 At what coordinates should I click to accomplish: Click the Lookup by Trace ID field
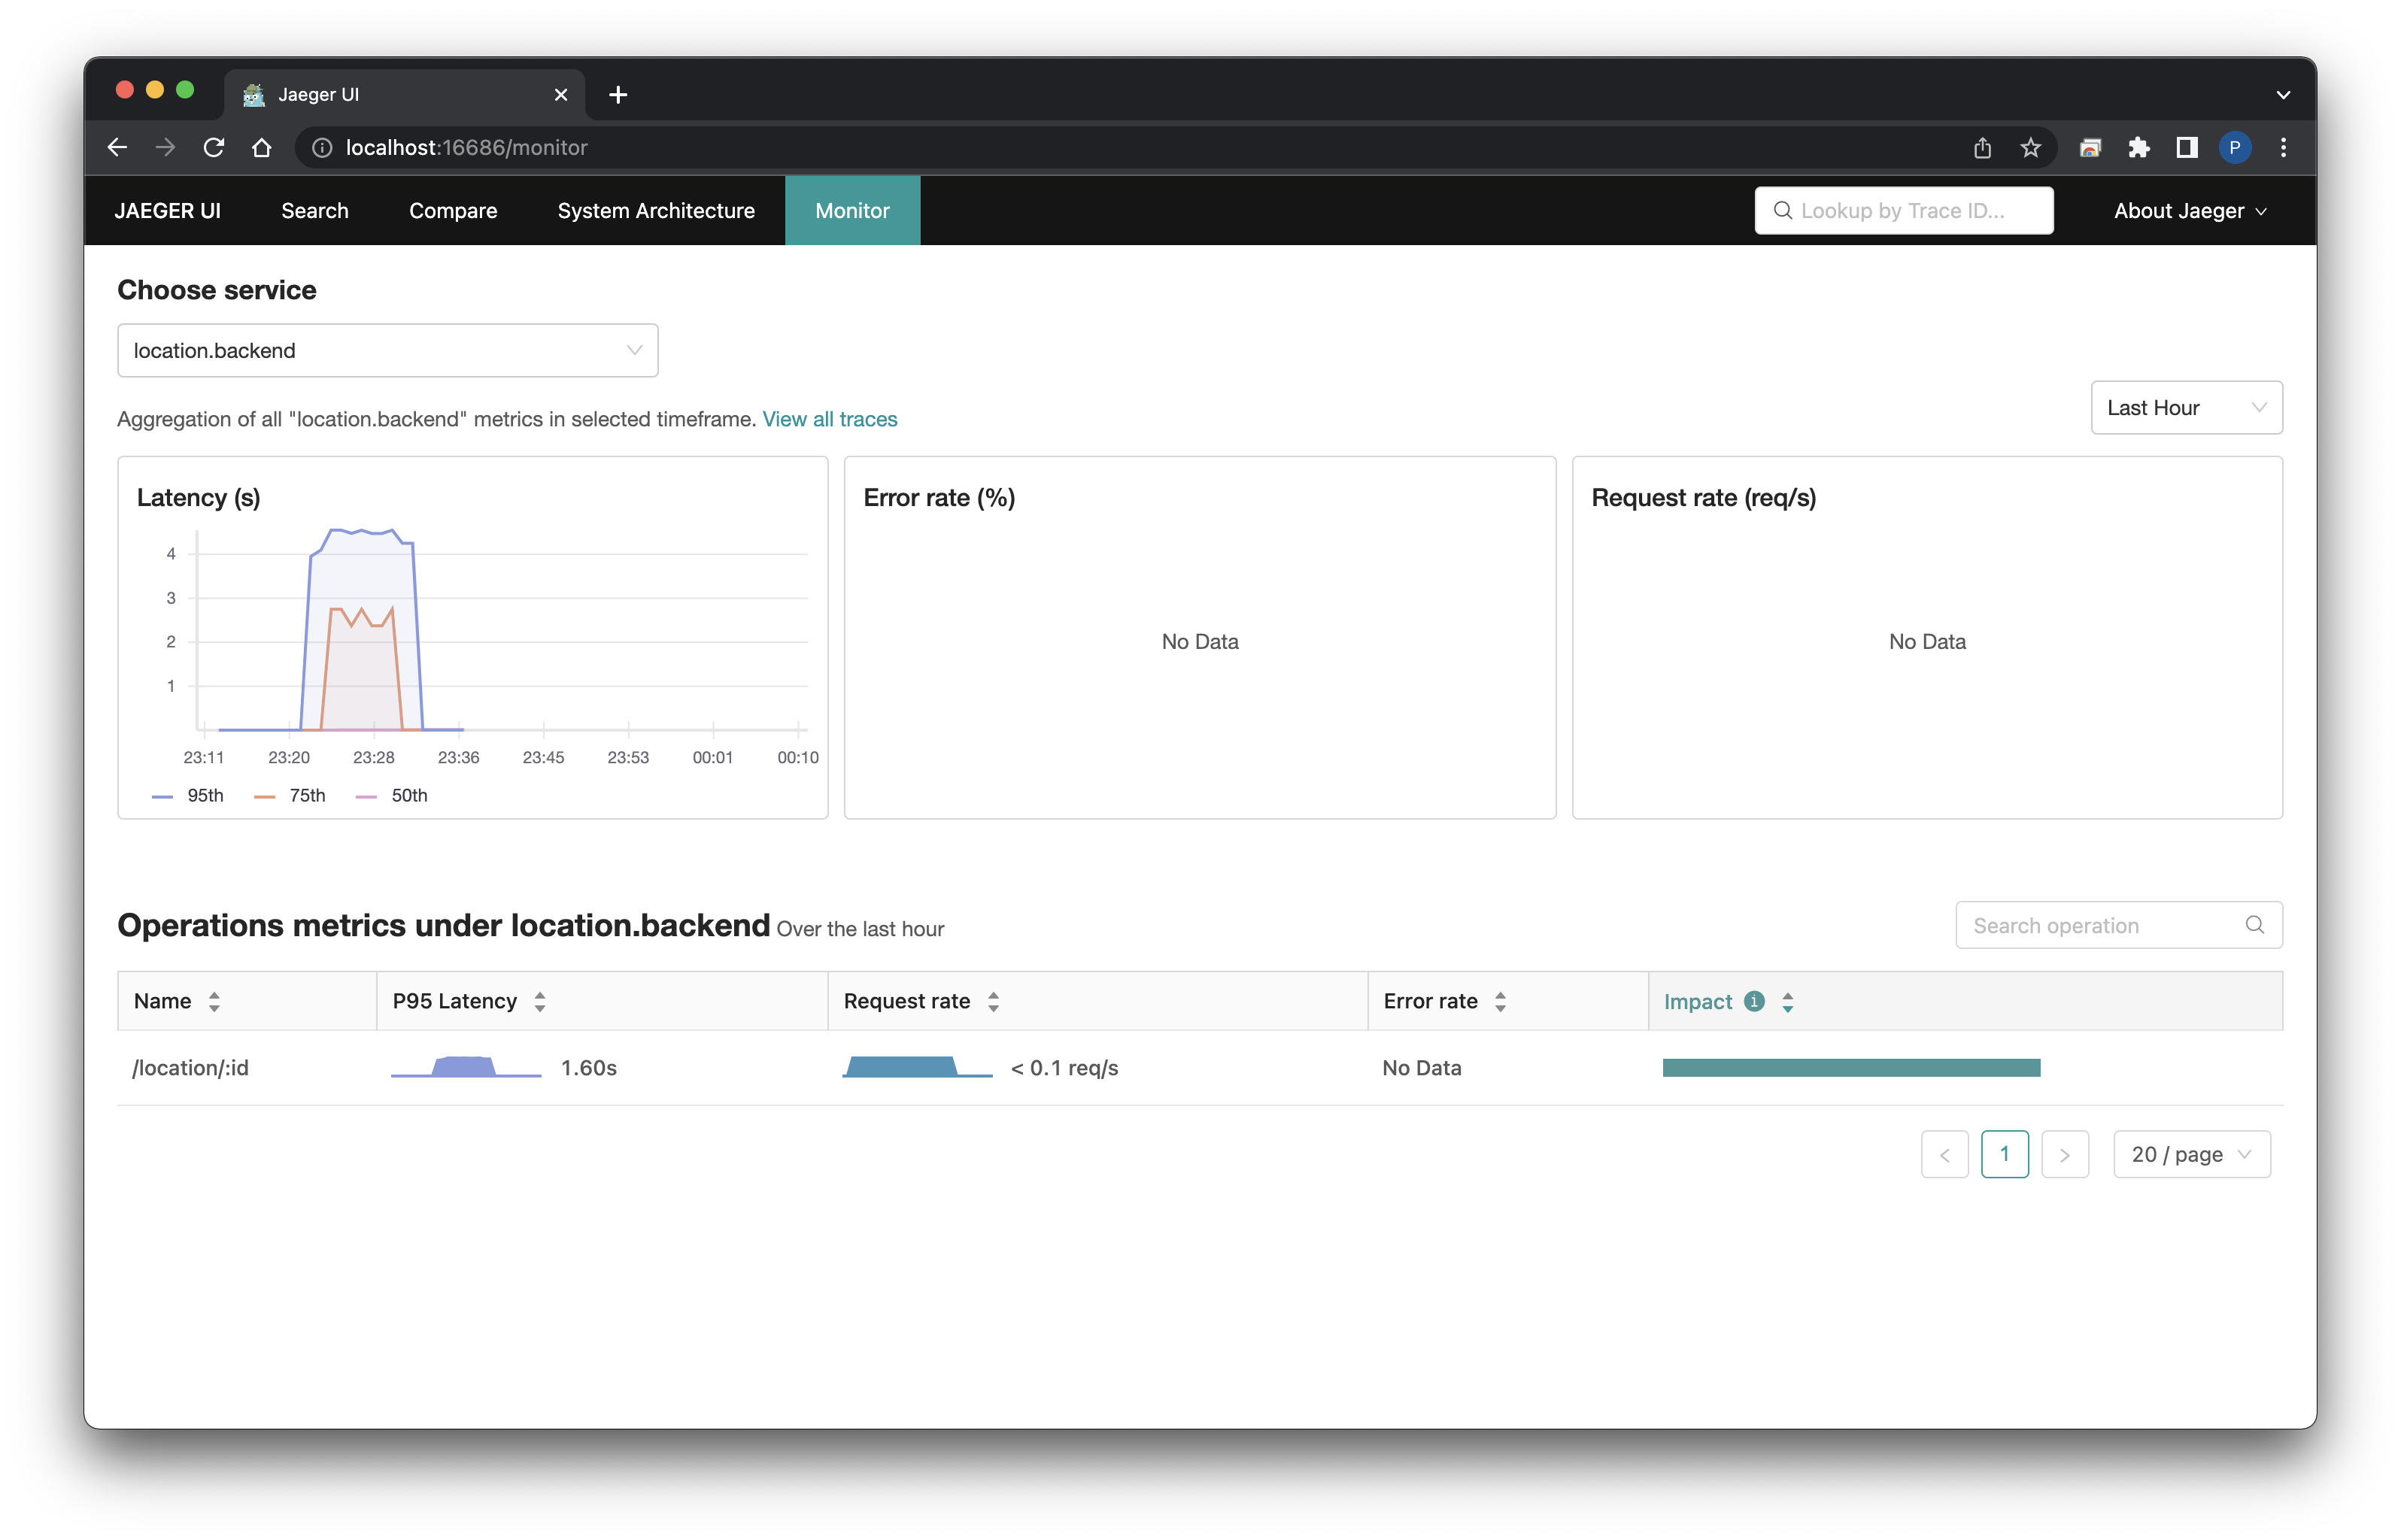pos(1903,210)
